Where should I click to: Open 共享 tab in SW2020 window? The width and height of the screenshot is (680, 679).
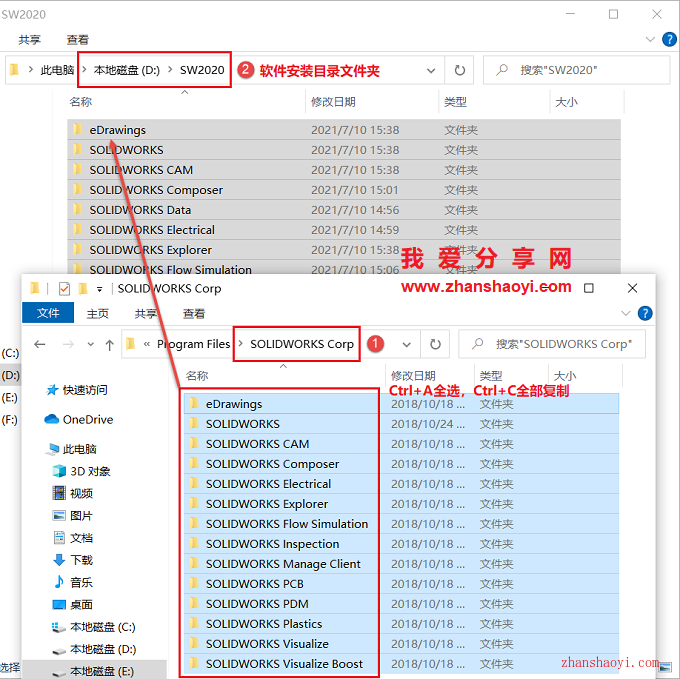click(29, 40)
